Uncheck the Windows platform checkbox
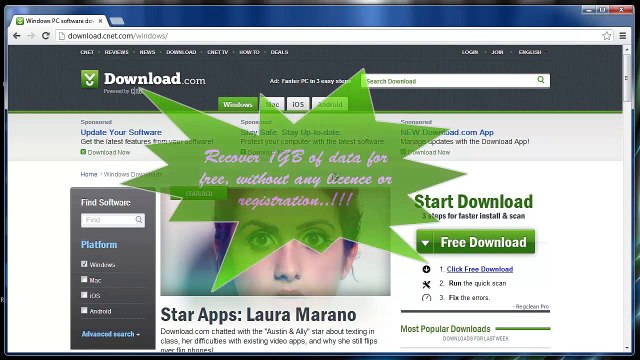Screen dimensions: 640x360 coord(84,264)
